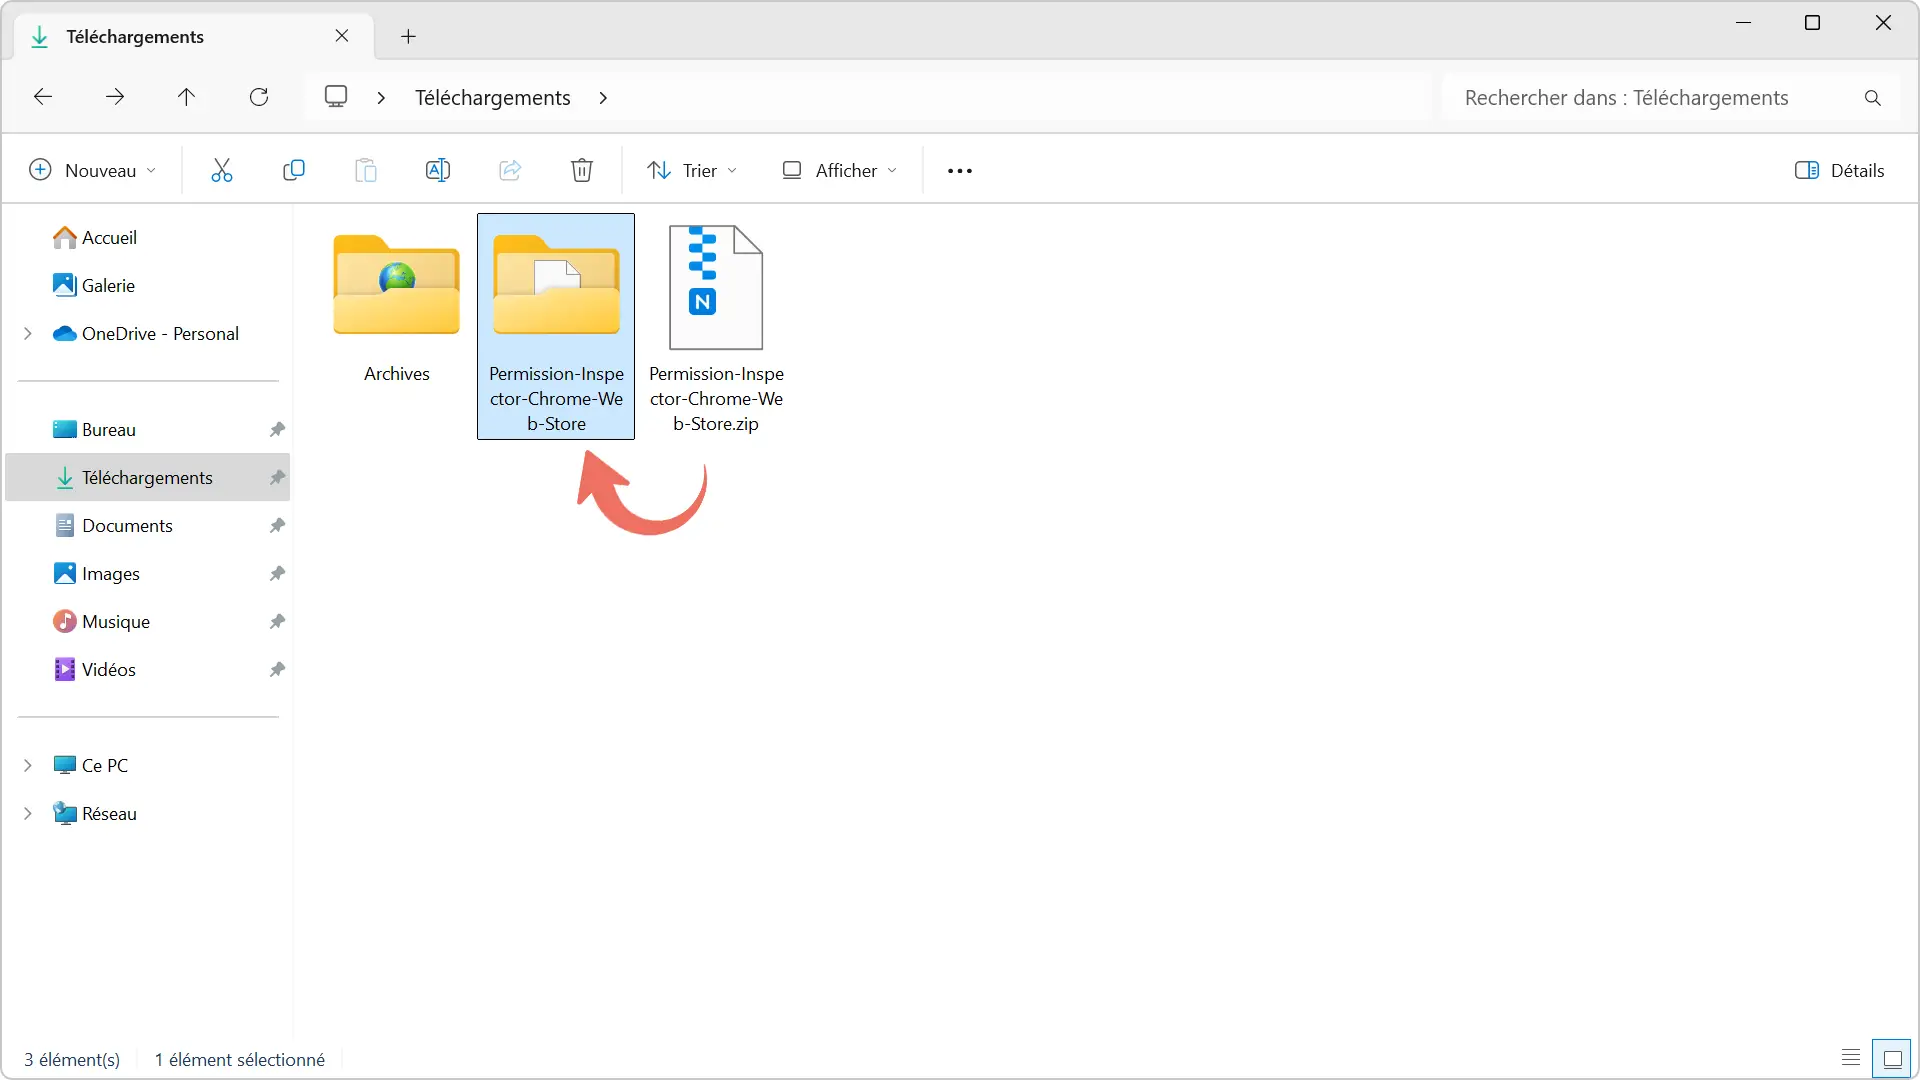Go to Accueil in the sidebar
This screenshot has width=1920, height=1080.
(x=95, y=237)
